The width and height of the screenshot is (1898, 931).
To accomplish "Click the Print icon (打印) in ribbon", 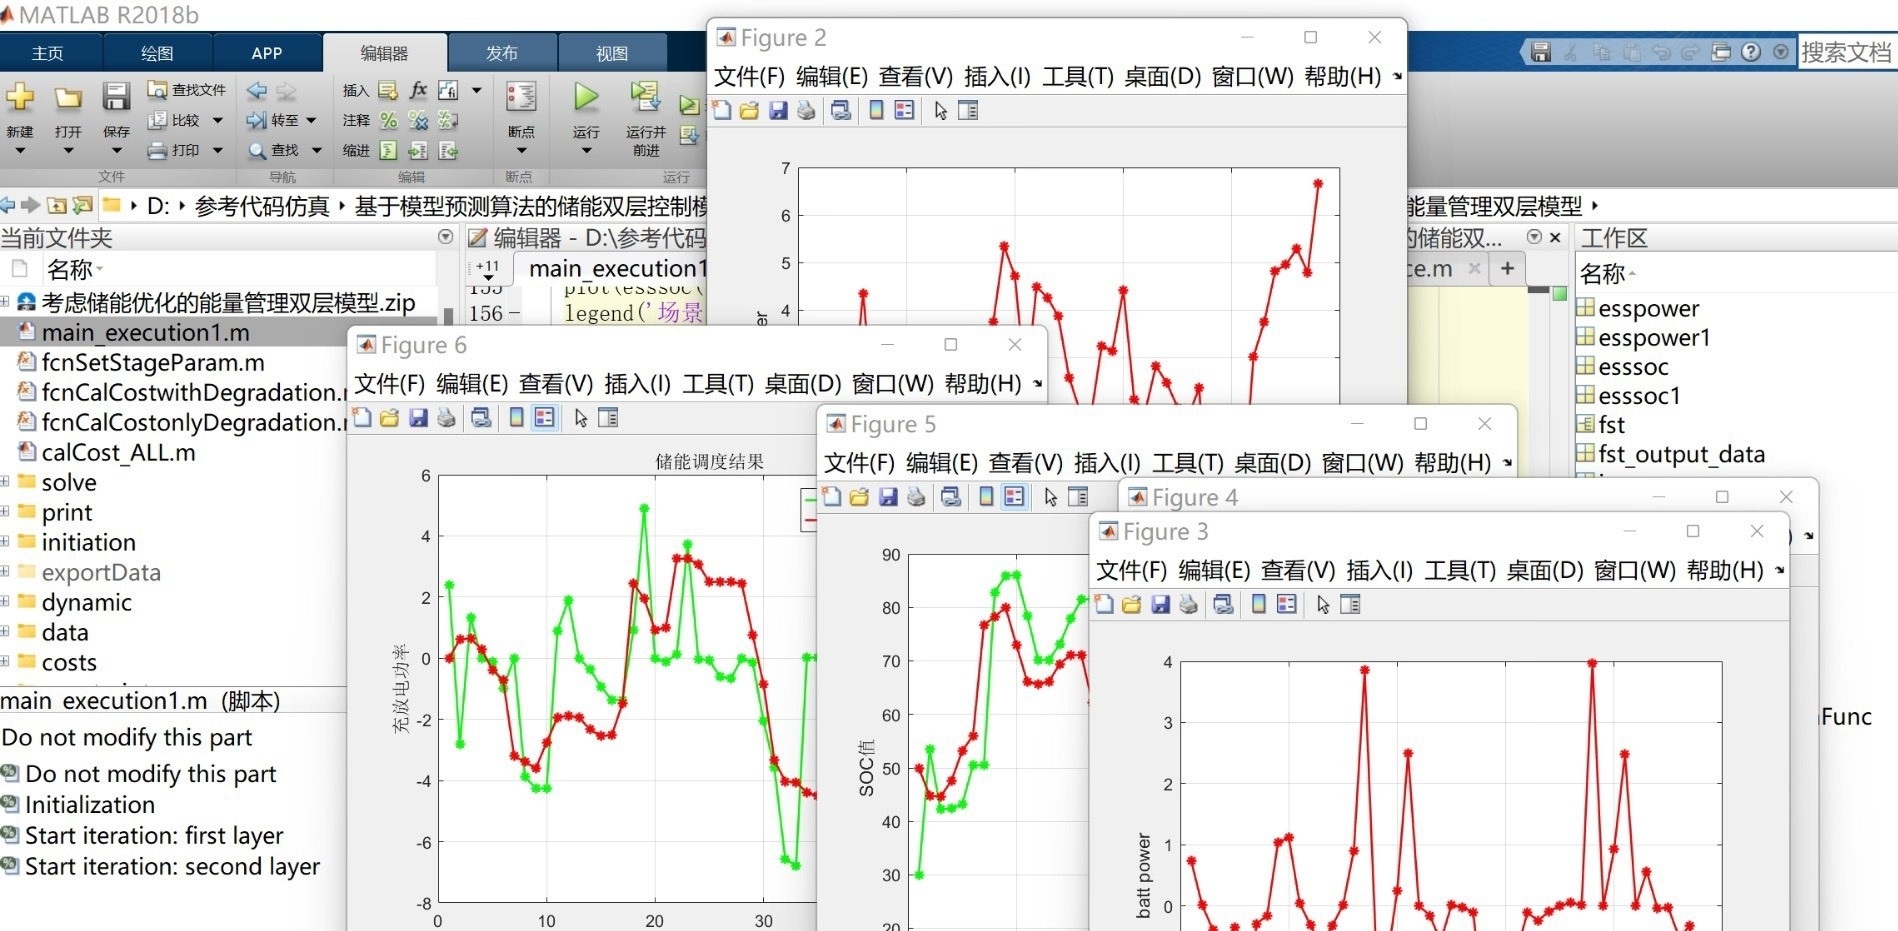I will coord(157,150).
